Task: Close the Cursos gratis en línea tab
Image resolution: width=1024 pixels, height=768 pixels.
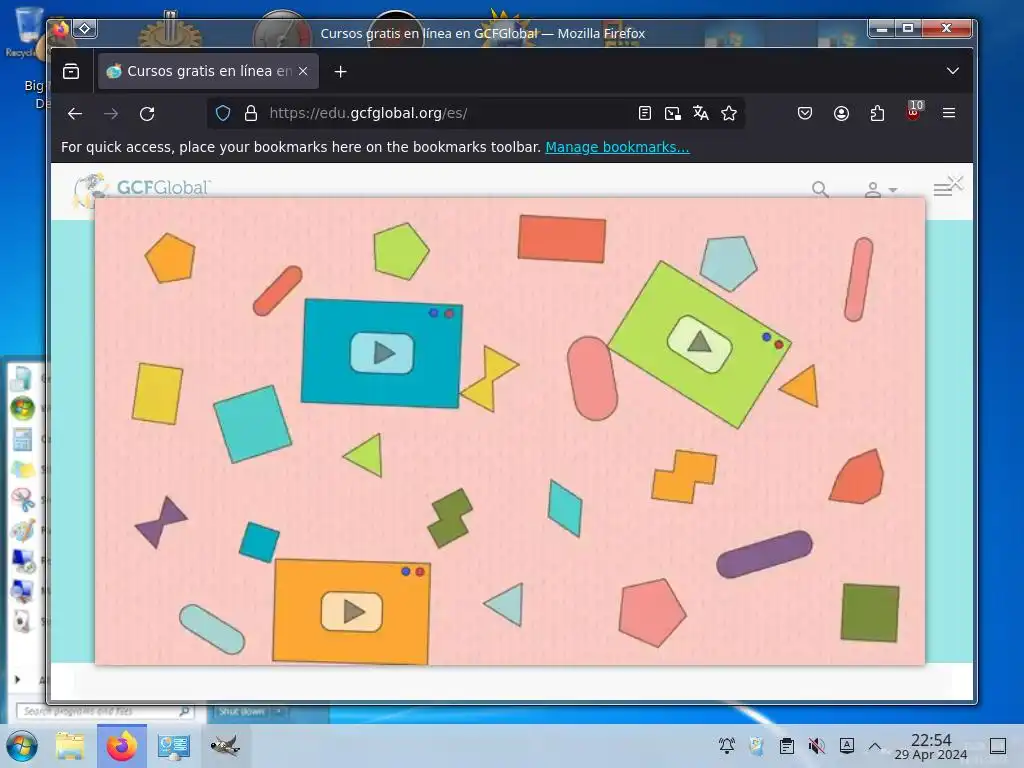Action: tap(303, 71)
